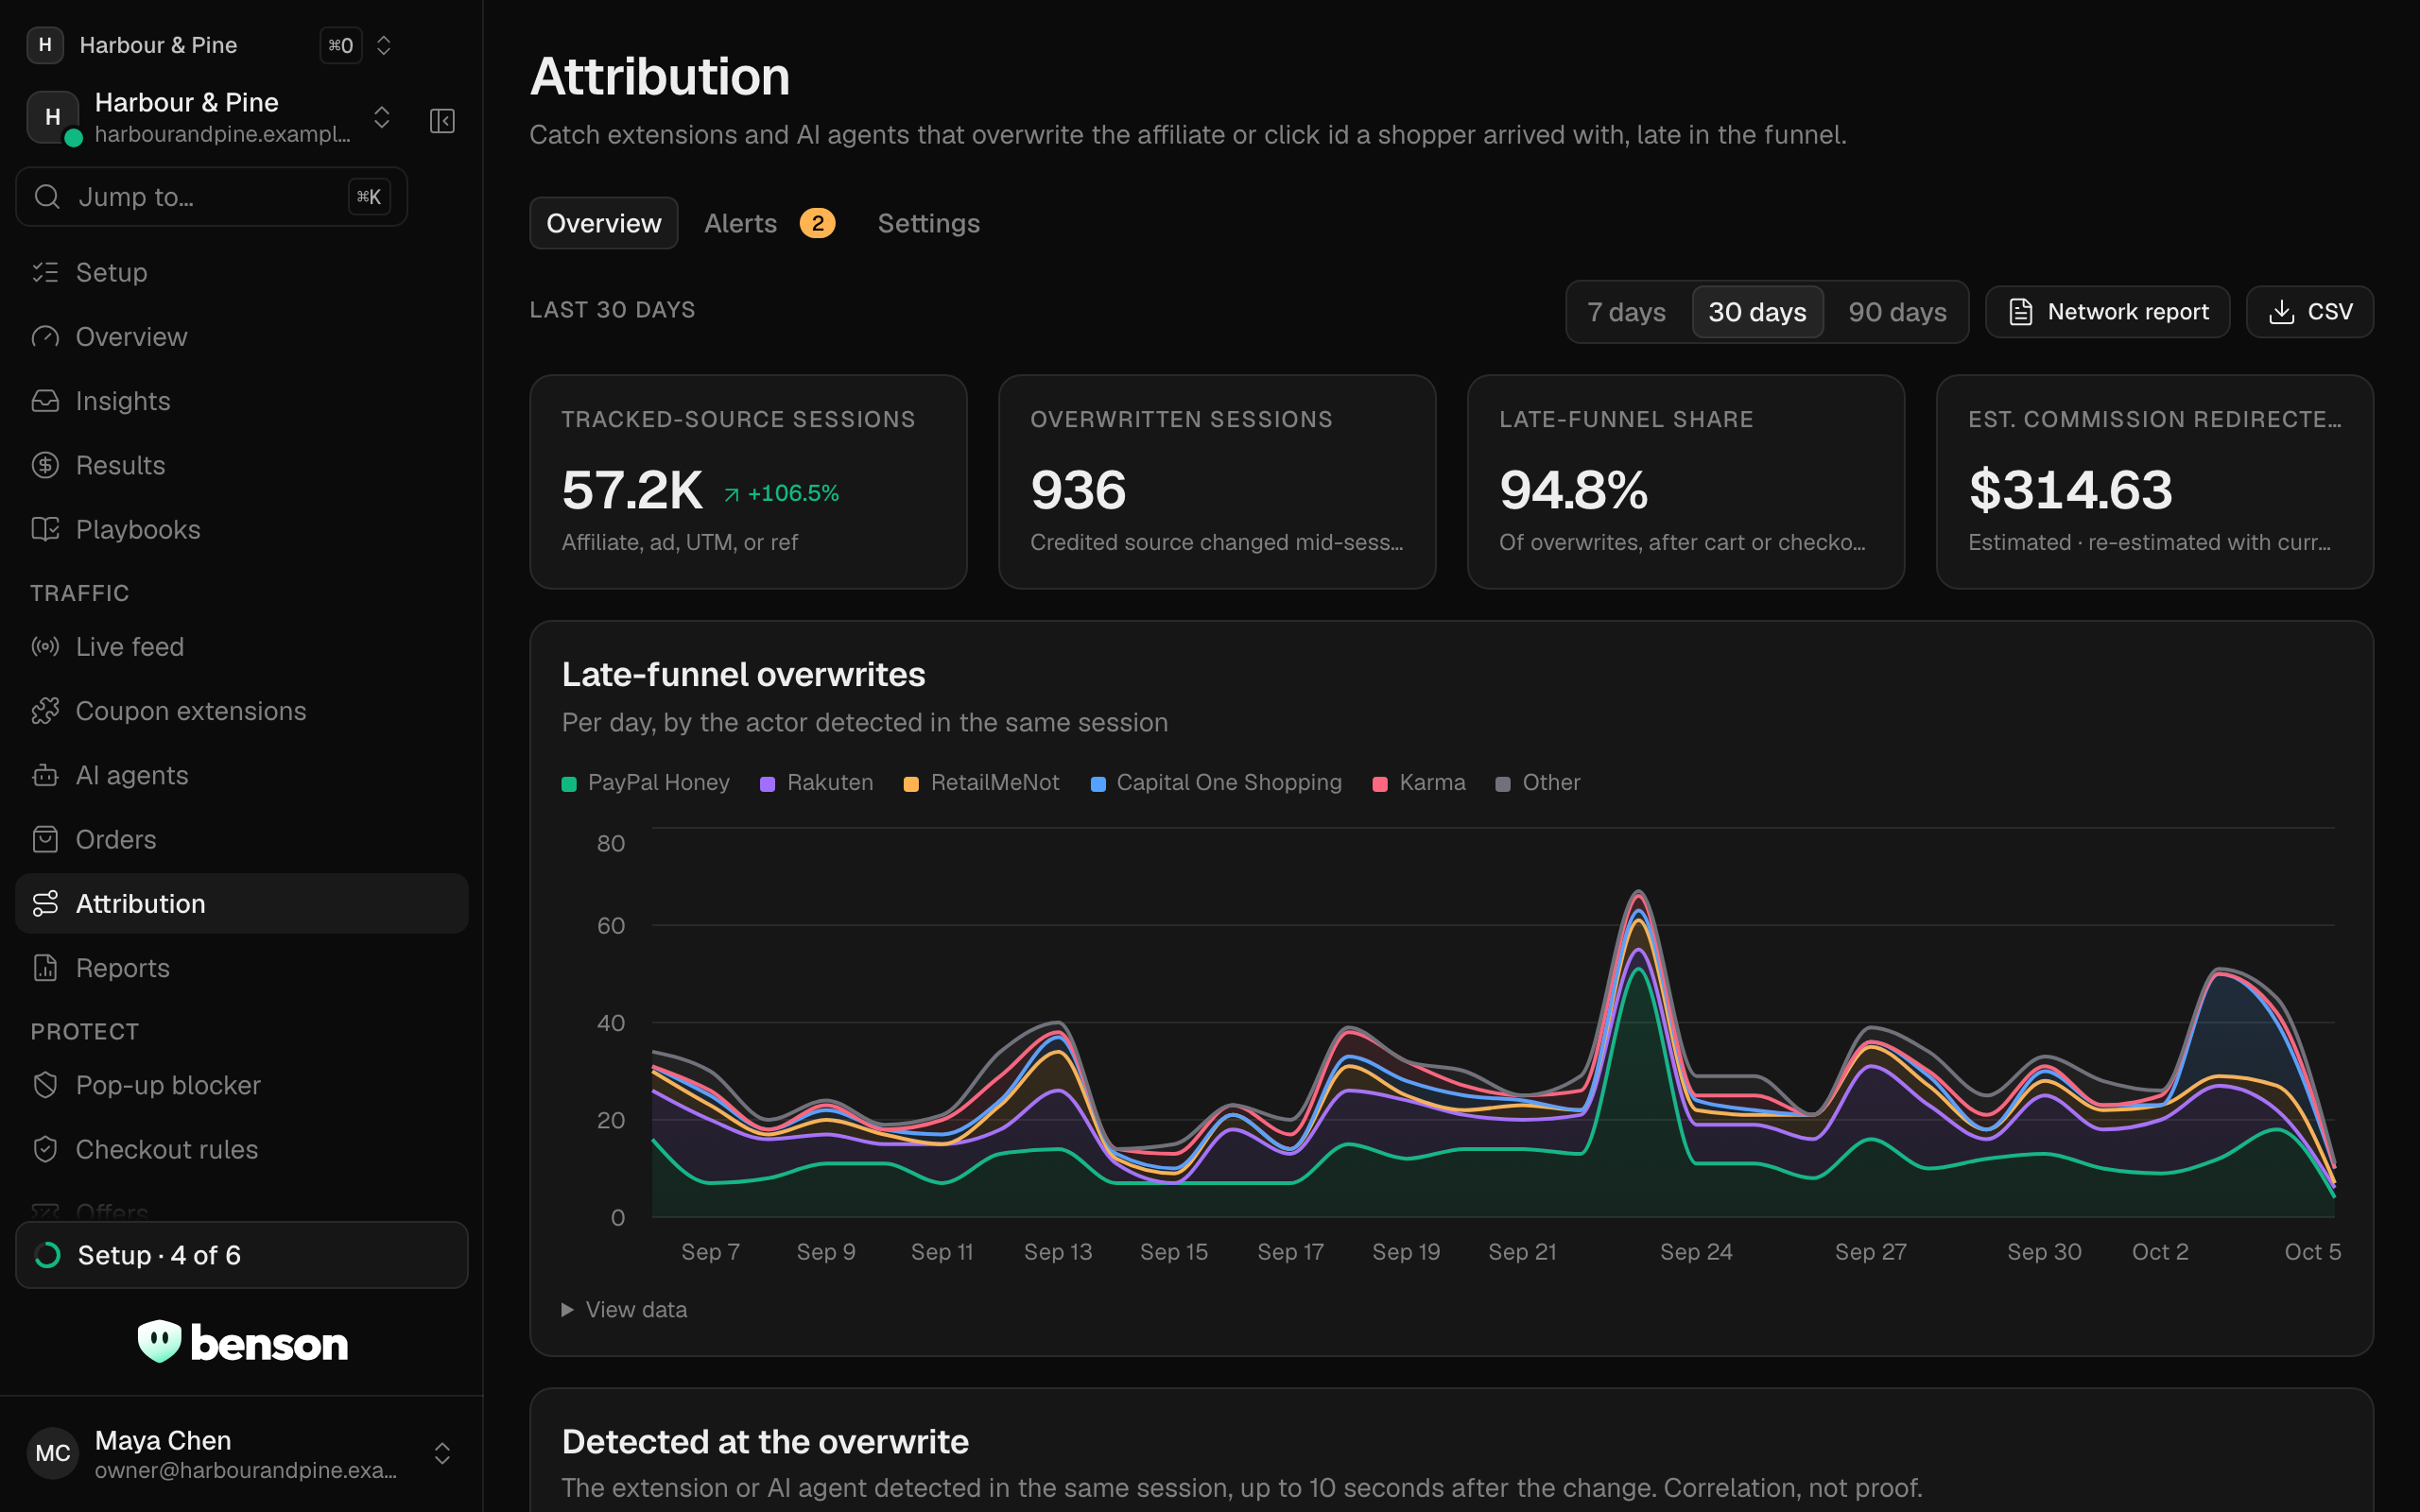The height and width of the screenshot is (1512, 2420).
Task: Click the Playbooks book icon
Action: point(45,529)
